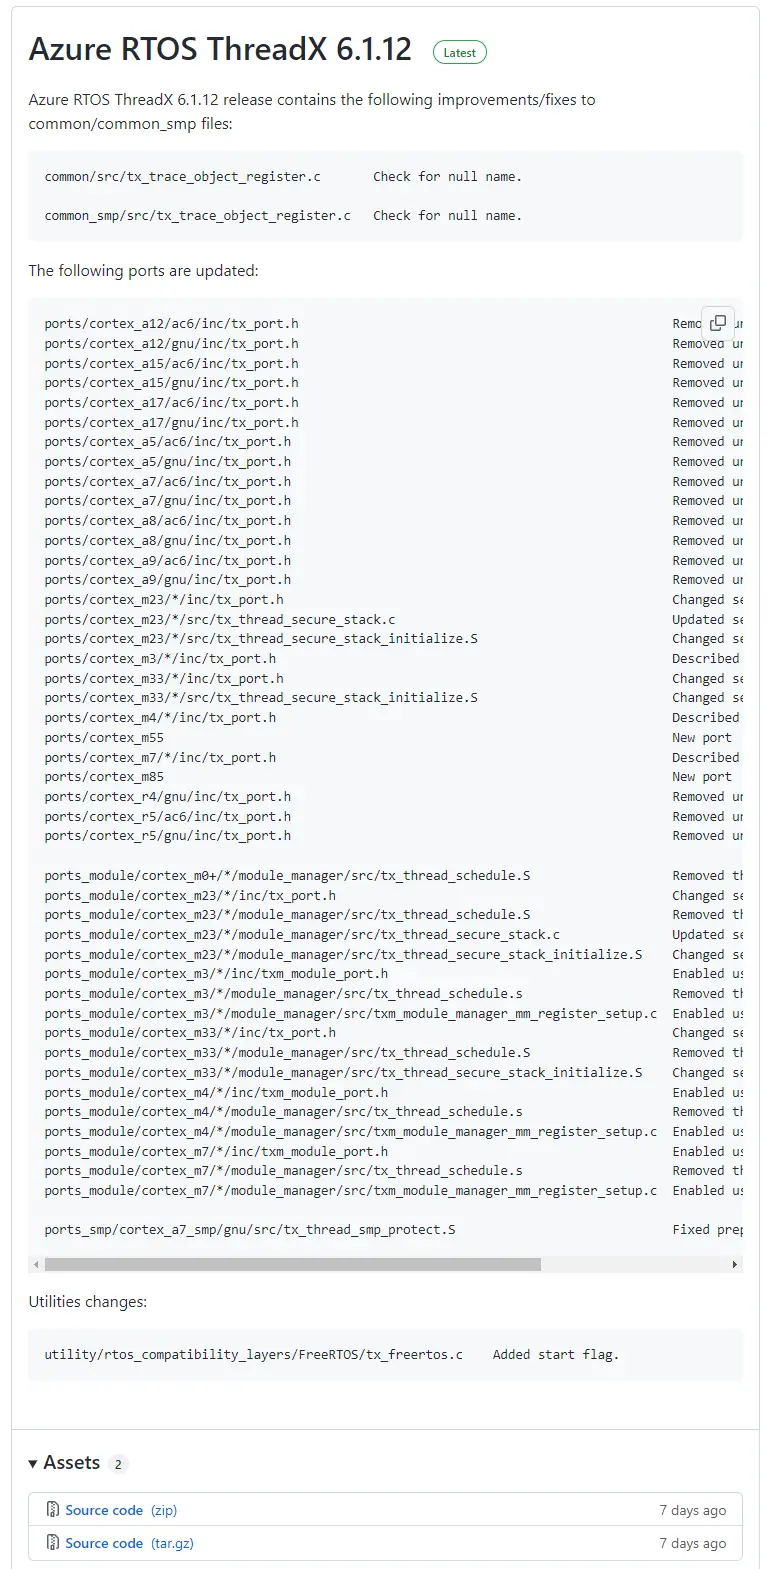Click the left scroll arrow under the ports list
The height and width of the screenshot is (1569, 779).
point(37,1264)
